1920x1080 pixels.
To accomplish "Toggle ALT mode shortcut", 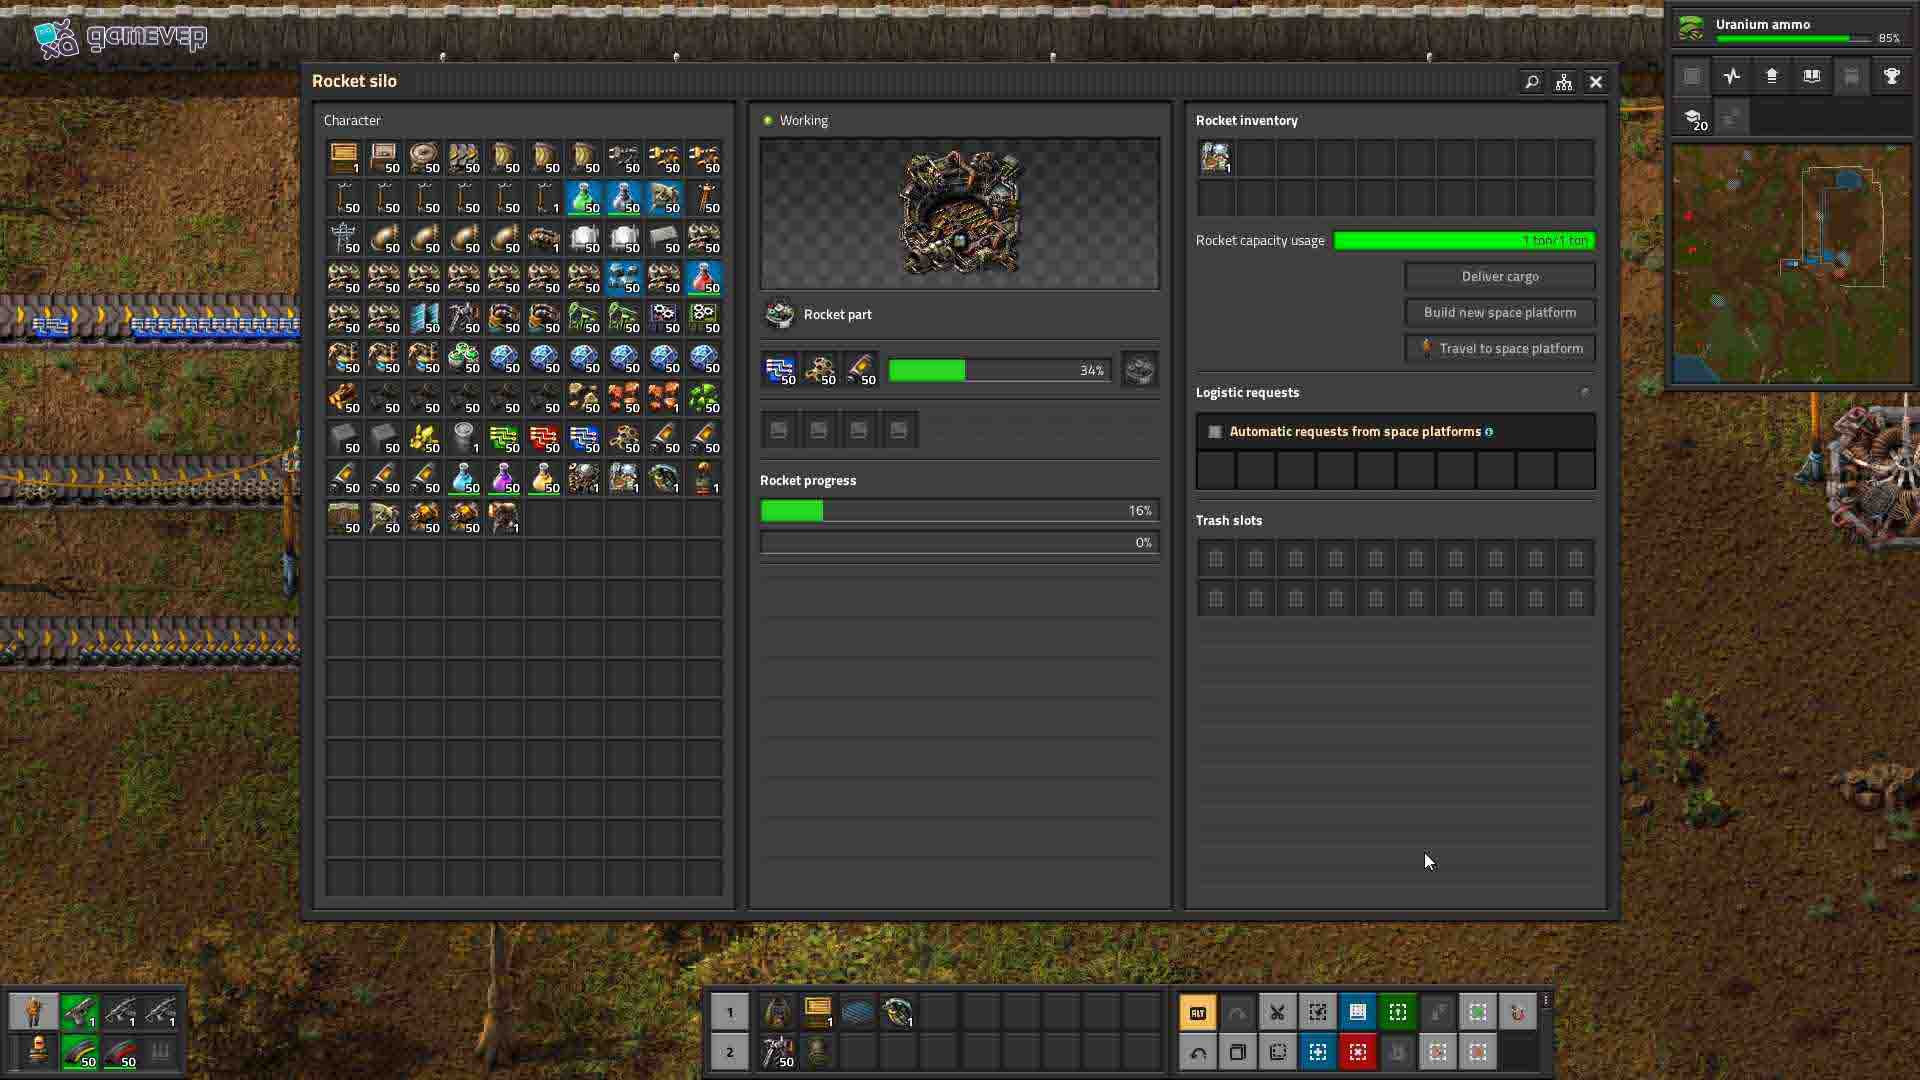I will click(x=1198, y=1013).
